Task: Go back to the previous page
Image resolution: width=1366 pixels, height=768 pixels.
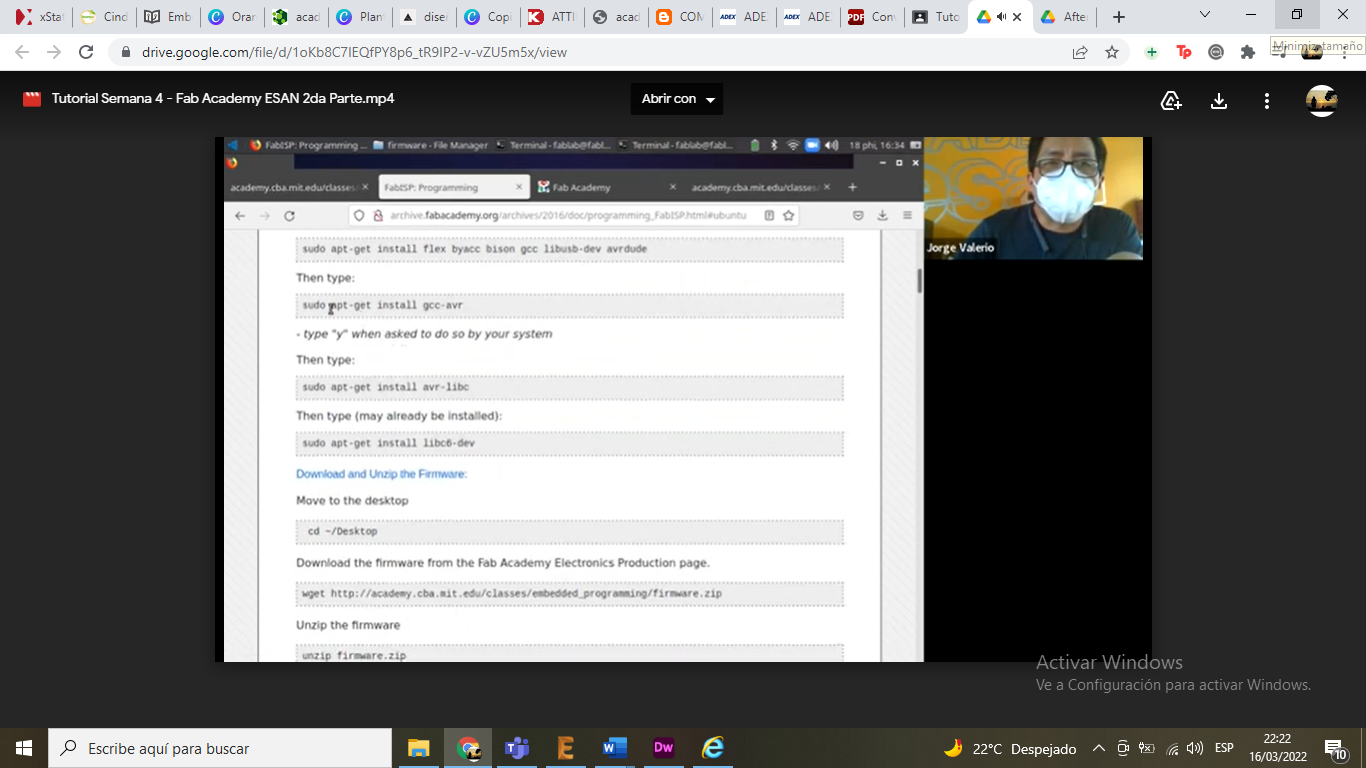Action: 22,52
